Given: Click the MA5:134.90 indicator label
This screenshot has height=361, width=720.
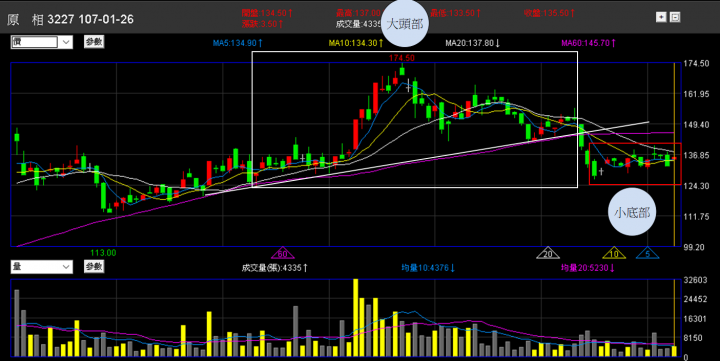Looking at the screenshot, I should point(237,43).
